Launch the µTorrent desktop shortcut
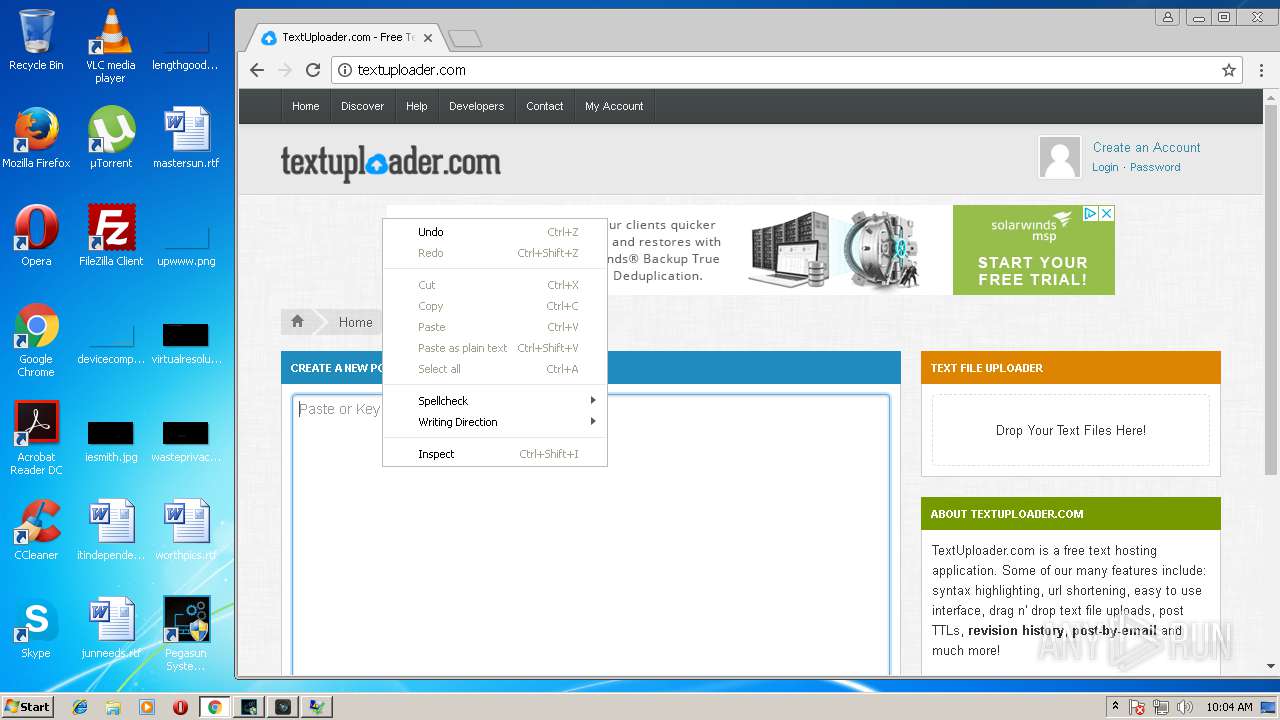Screen dimensions: 1280x720 [110, 138]
